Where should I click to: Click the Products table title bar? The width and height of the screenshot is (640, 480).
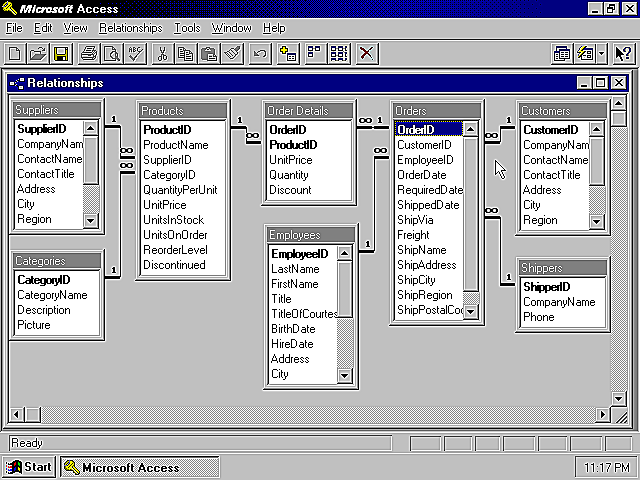[x=183, y=111]
